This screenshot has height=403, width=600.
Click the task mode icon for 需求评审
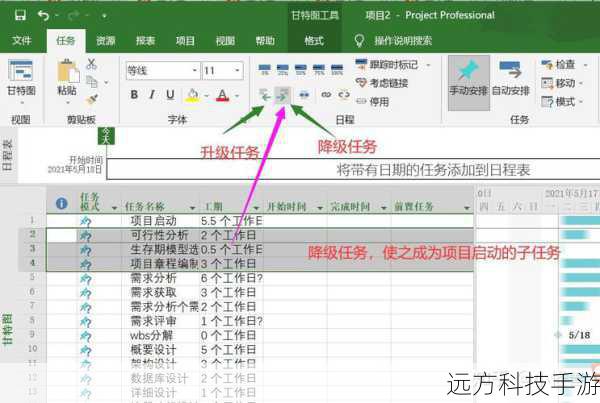pyautogui.click(x=86, y=321)
